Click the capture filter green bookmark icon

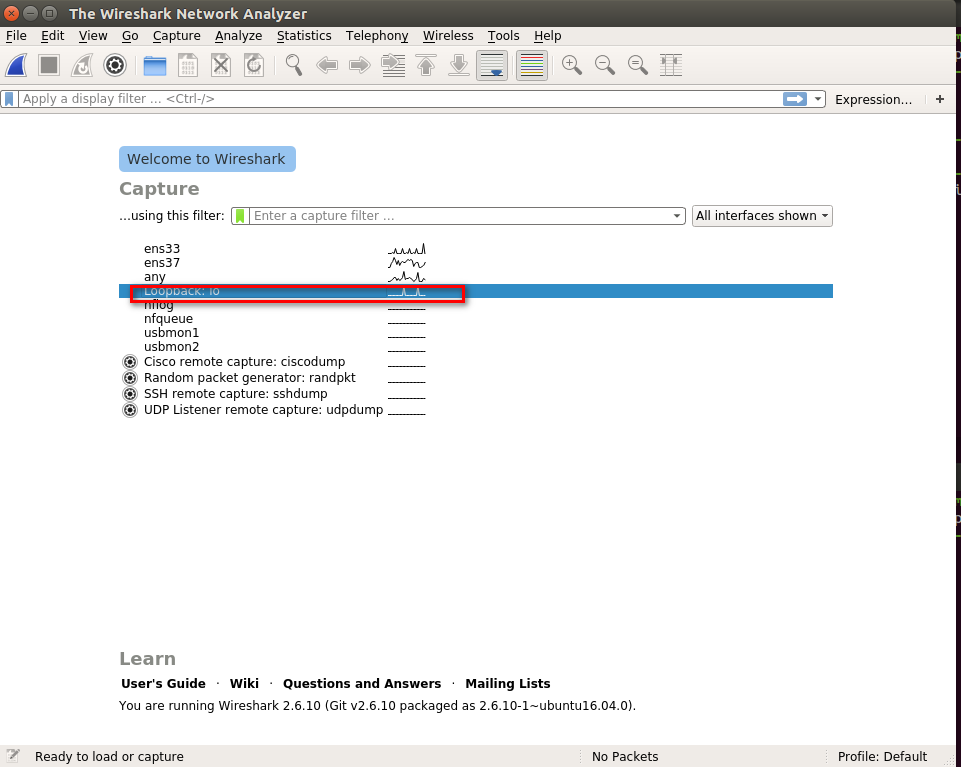240,216
